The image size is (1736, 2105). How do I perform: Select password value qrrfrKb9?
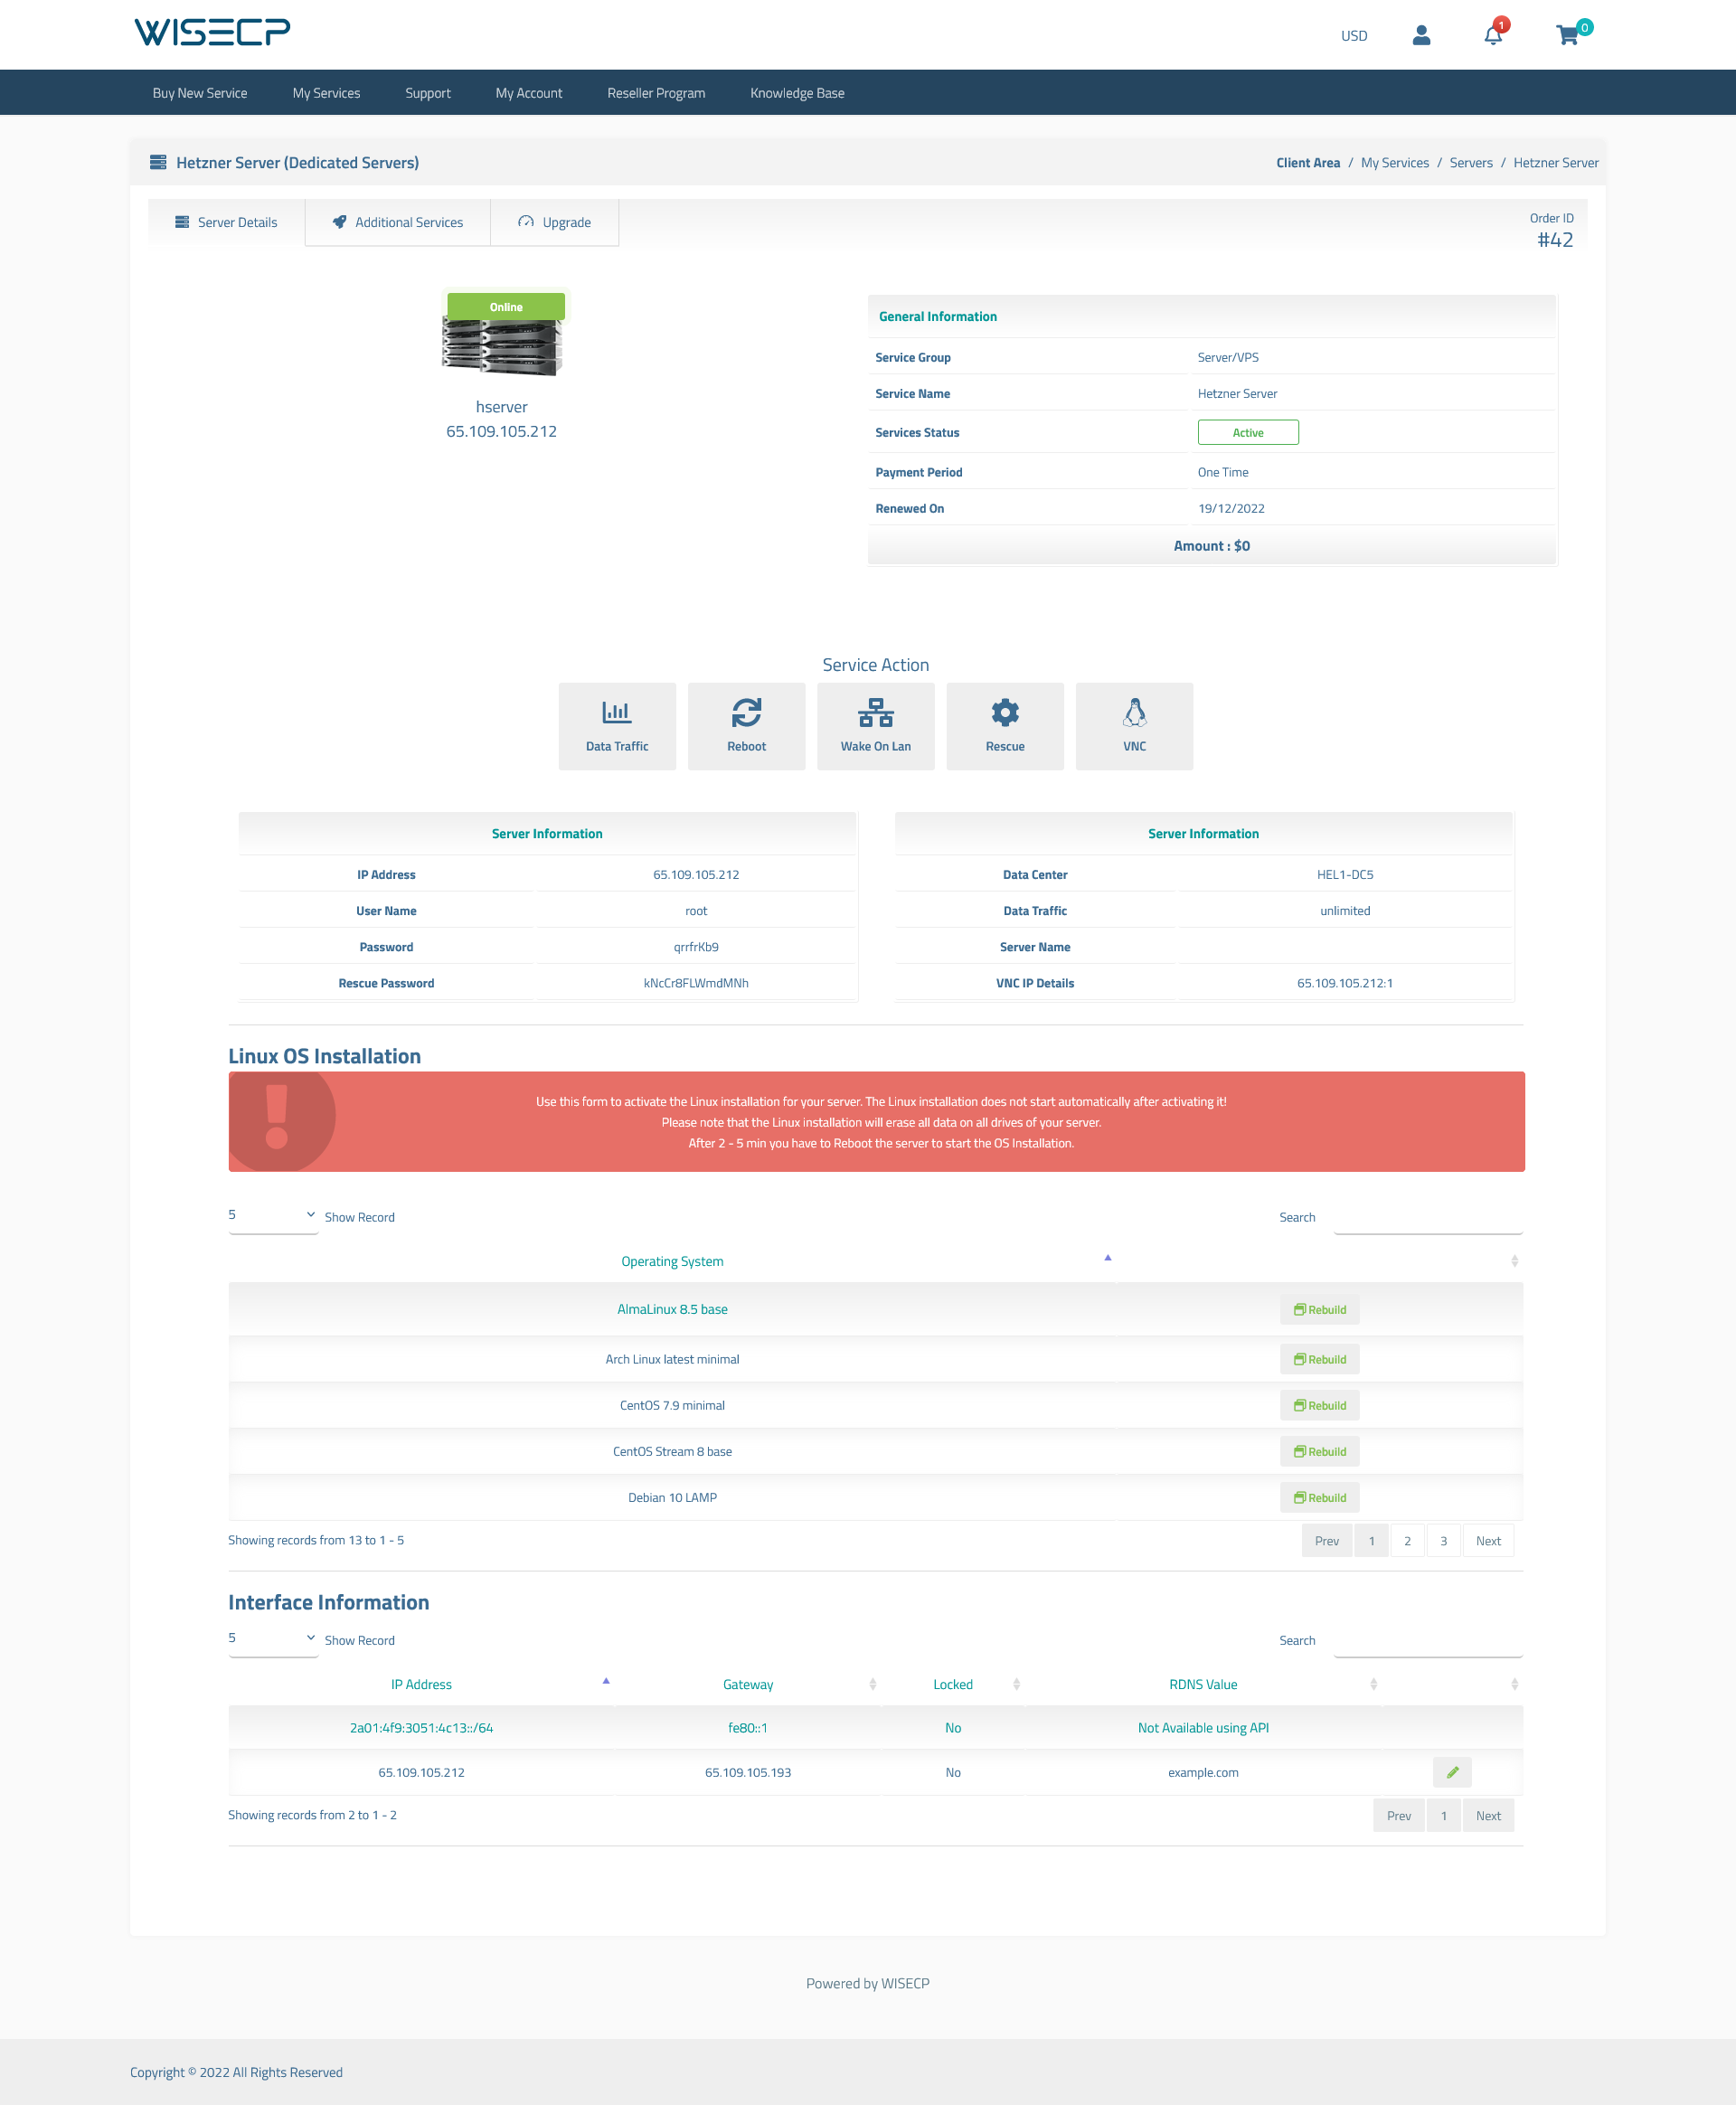(x=696, y=947)
